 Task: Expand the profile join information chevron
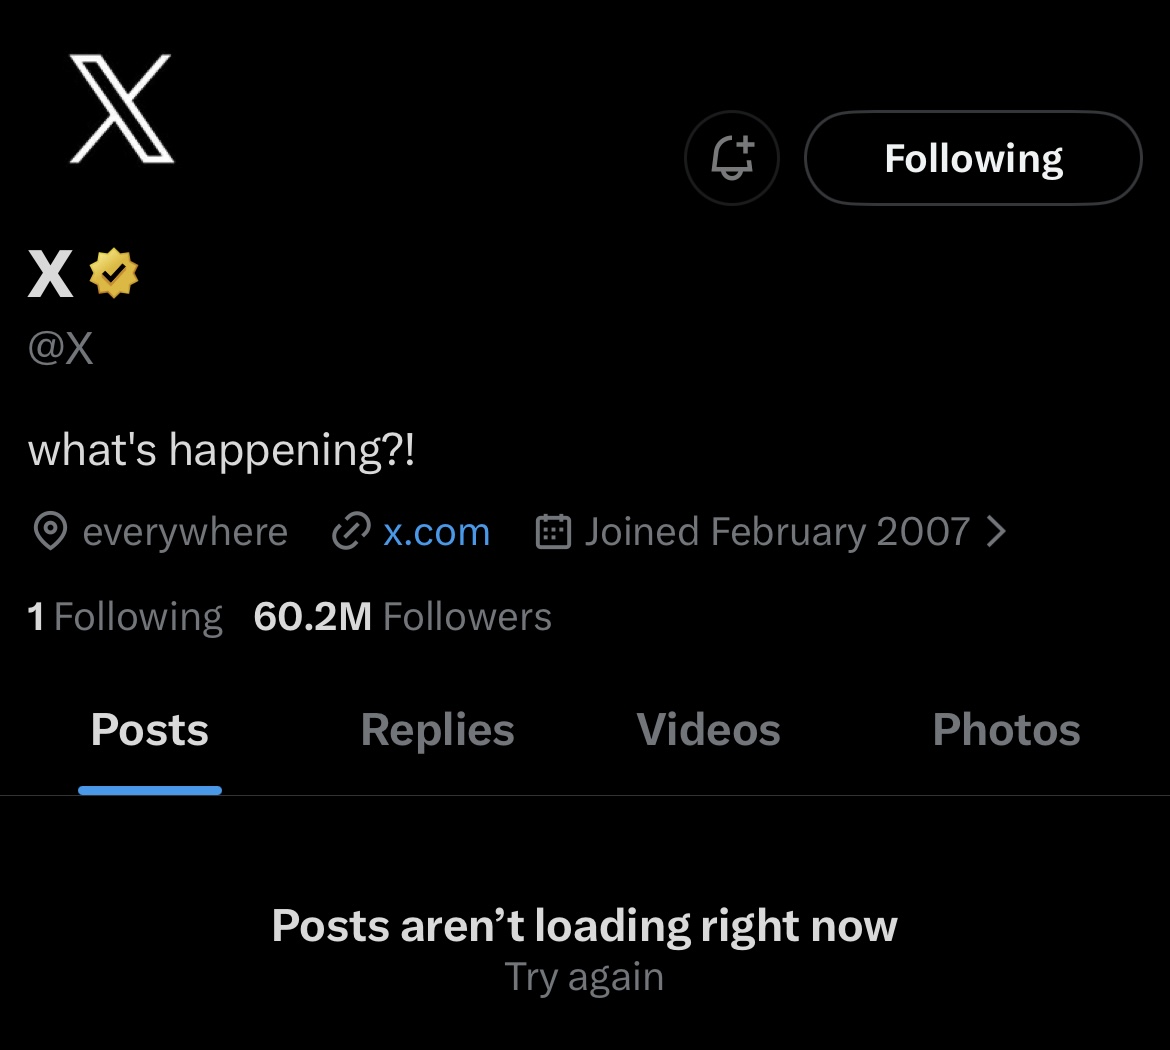point(997,531)
